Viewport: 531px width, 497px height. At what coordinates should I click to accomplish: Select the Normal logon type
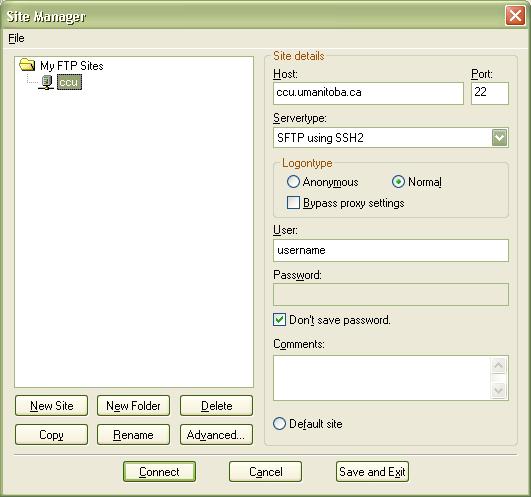point(398,182)
